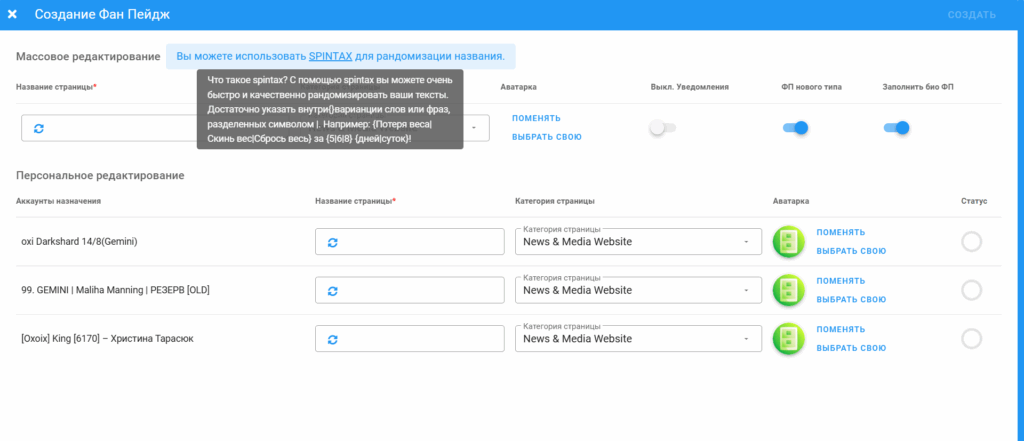The image size is (1024, 441).
Task: Click the Персональное редактирование heading
Action: coord(100,176)
